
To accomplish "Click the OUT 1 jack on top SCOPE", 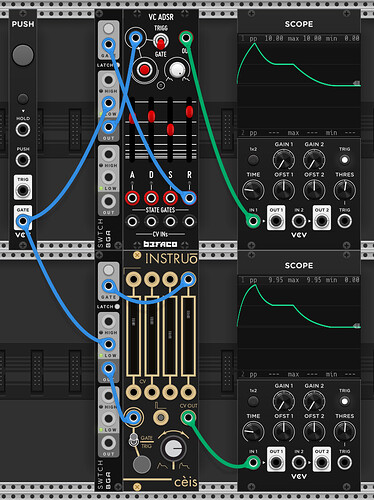I will [x=276, y=221].
